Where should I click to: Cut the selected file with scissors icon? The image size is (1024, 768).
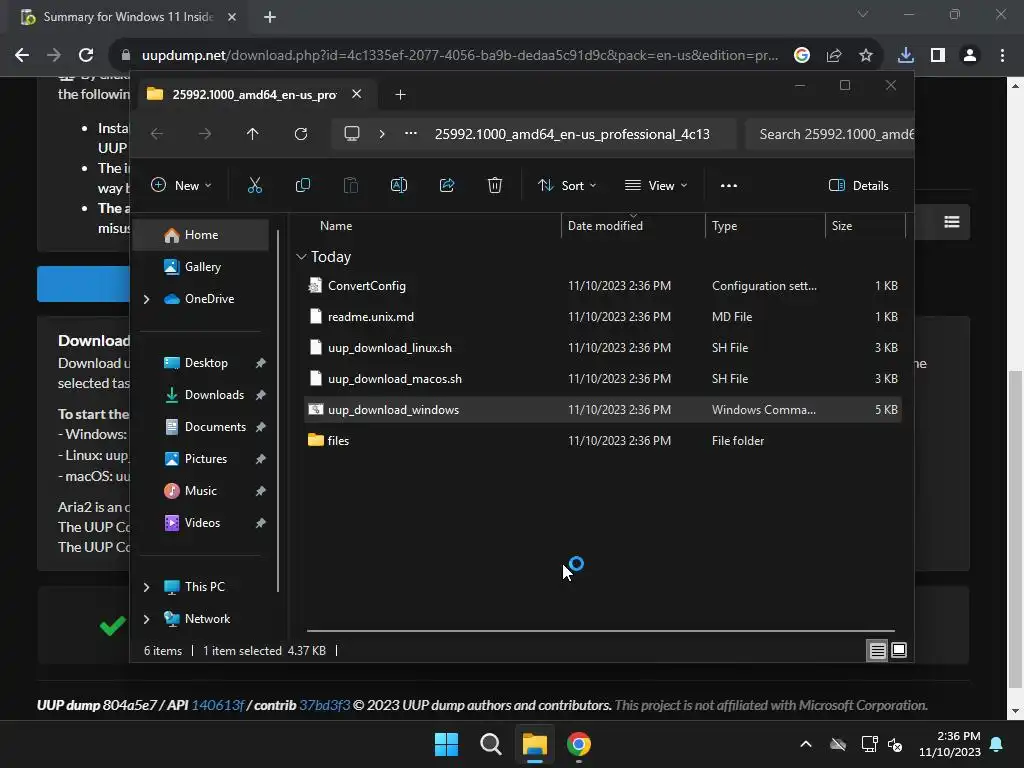pyautogui.click(x=255, y=185)
